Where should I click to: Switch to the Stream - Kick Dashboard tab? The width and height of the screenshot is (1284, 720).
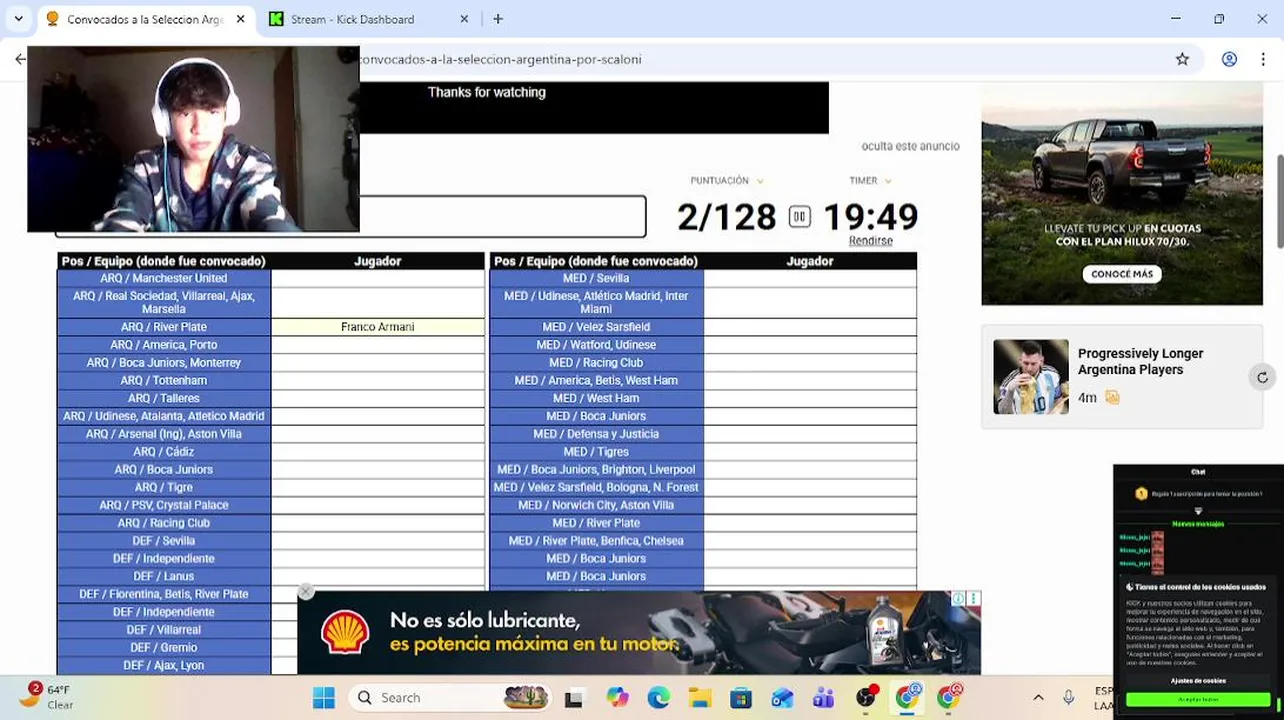coord(368,19)
